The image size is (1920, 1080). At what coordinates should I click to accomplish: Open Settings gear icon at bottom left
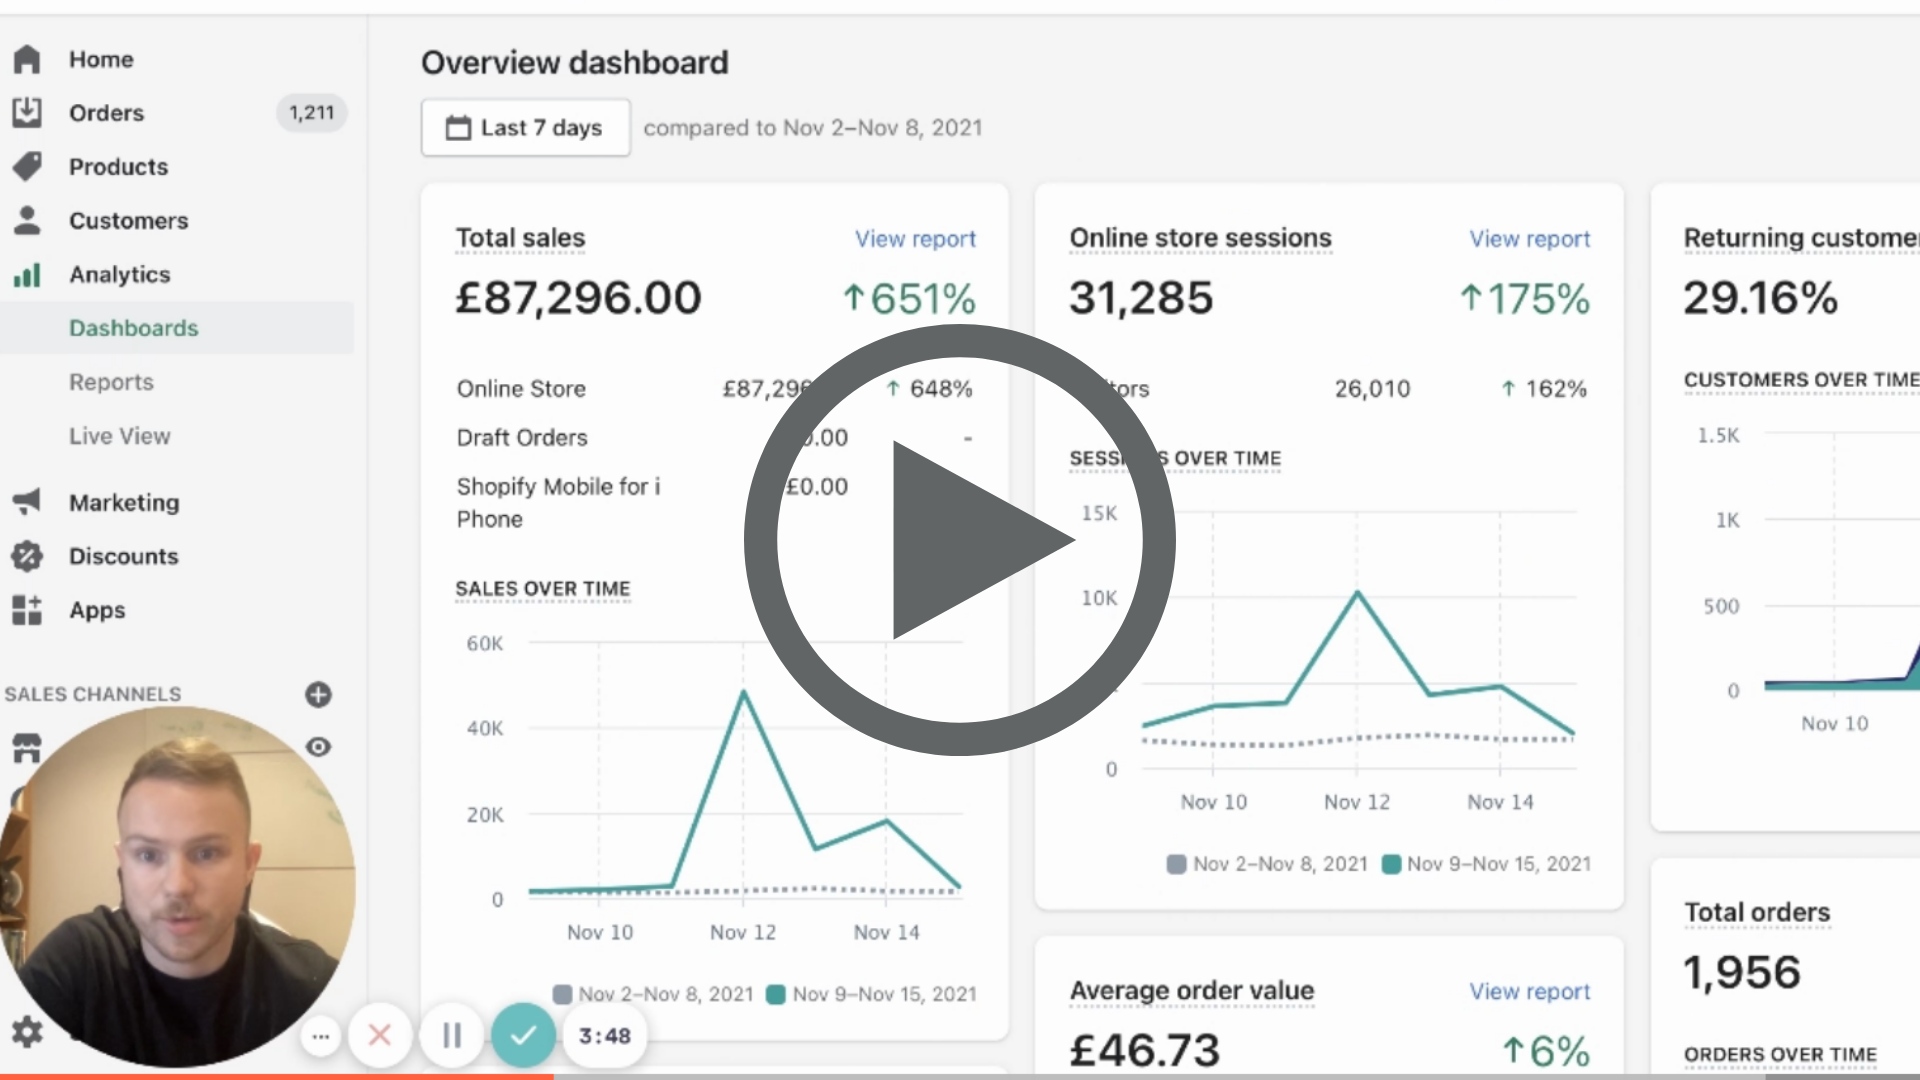[x=27, y=1031]
